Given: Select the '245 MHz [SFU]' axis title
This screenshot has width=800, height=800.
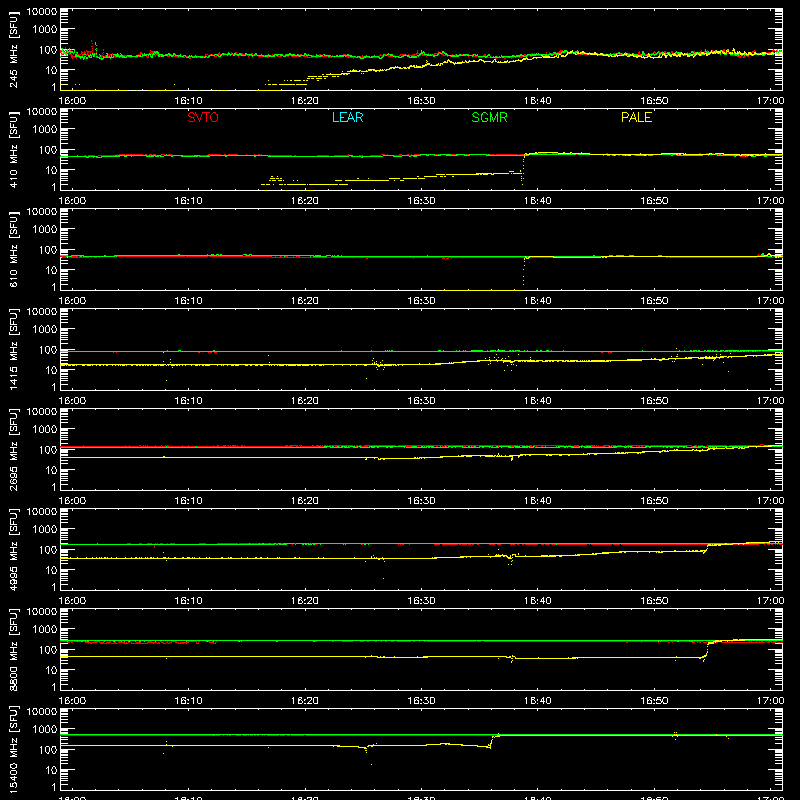Looking at the screenshot, I should pos(14,49).
